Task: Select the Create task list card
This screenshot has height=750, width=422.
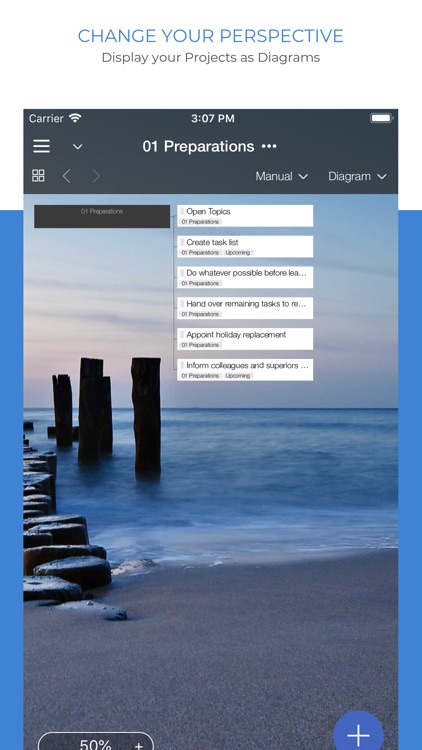Action: pyautogui.click(x=245, y=247)
